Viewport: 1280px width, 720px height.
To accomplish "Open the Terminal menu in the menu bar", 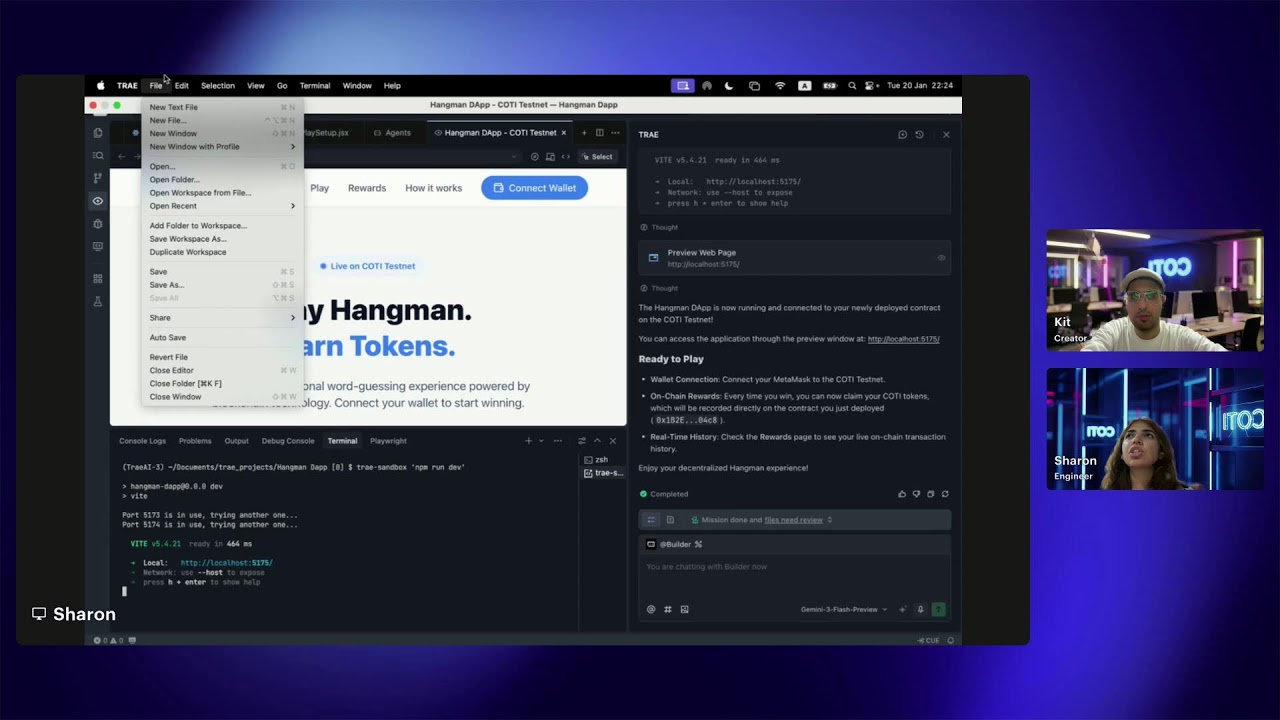I will coord(315,86).
